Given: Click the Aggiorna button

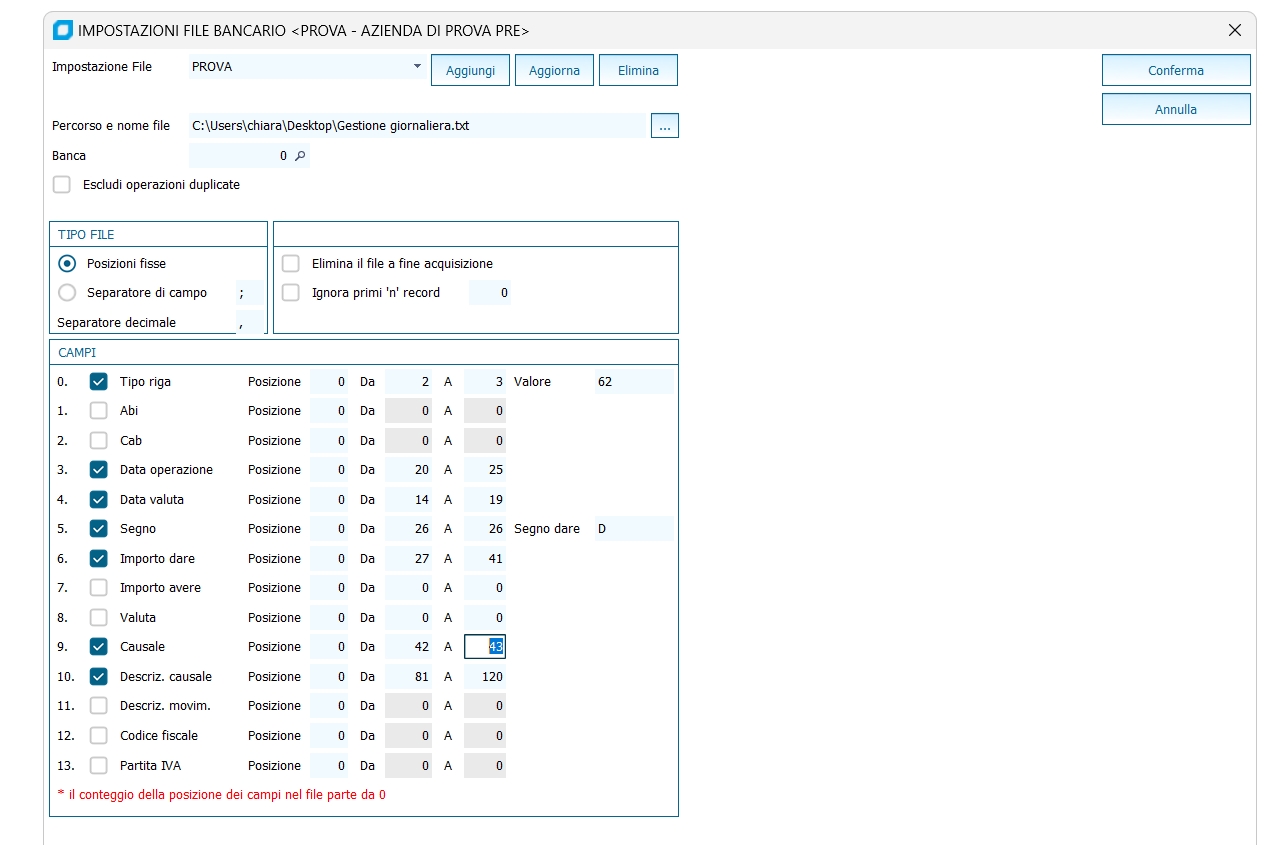Looking at the screenshot, I should (x=554, y=71).
